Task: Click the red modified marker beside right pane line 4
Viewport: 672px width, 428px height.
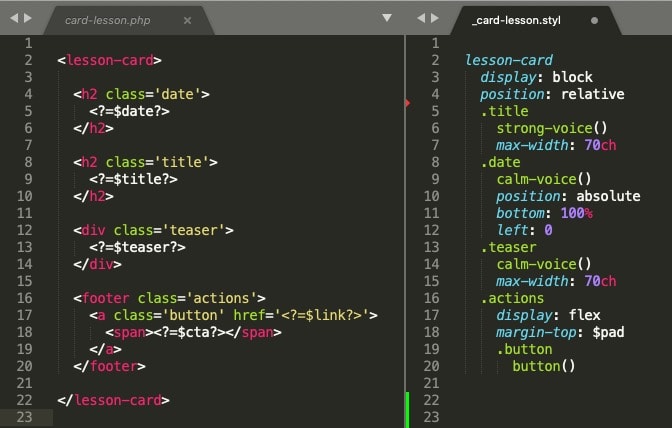Action: (408, 103)
